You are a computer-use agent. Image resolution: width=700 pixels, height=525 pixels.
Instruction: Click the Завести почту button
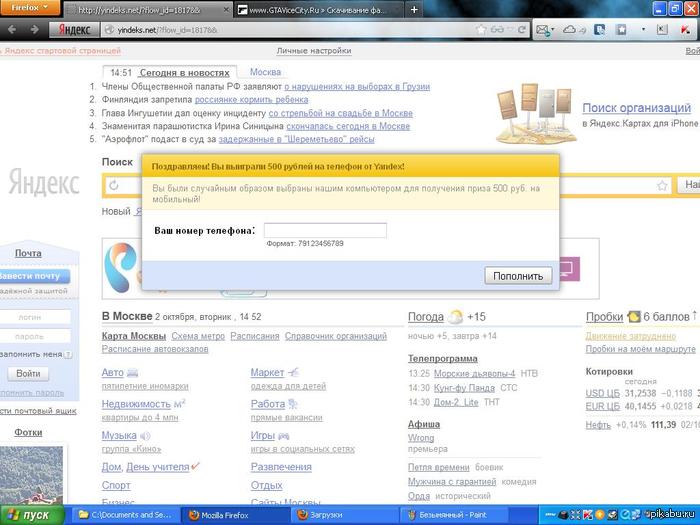[34, 276]
